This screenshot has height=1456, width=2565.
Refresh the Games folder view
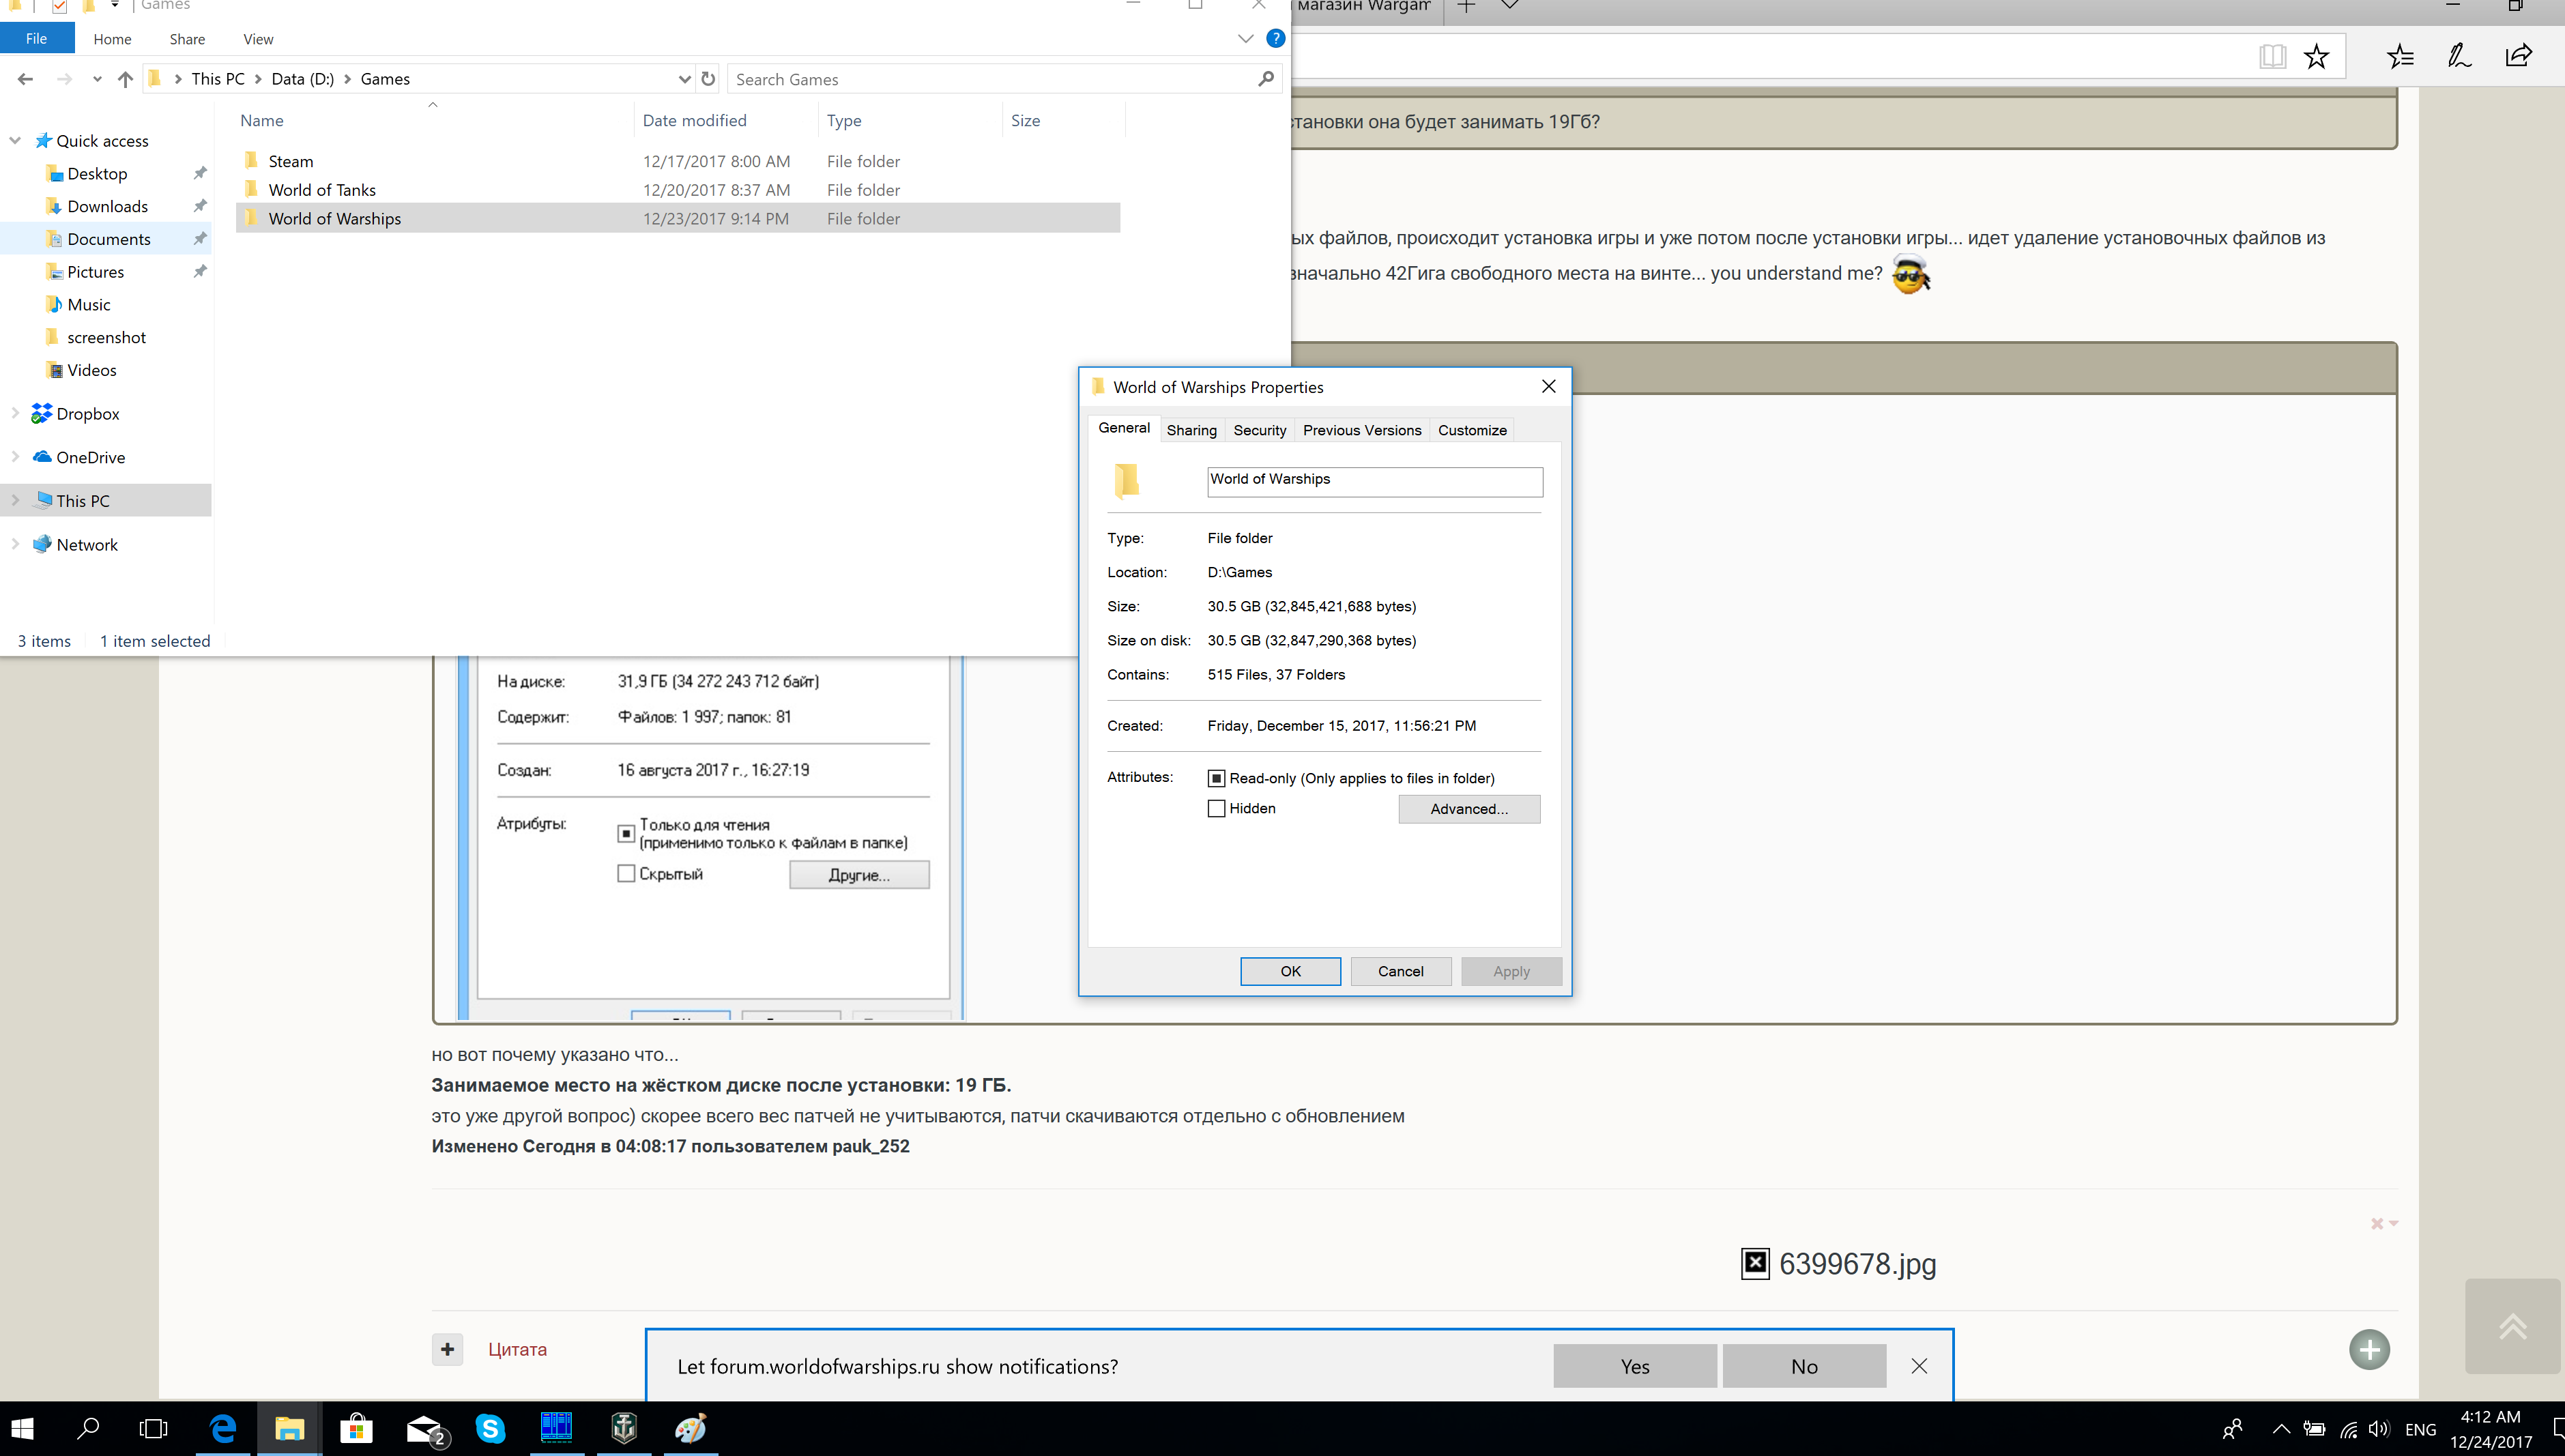point(708,79)
